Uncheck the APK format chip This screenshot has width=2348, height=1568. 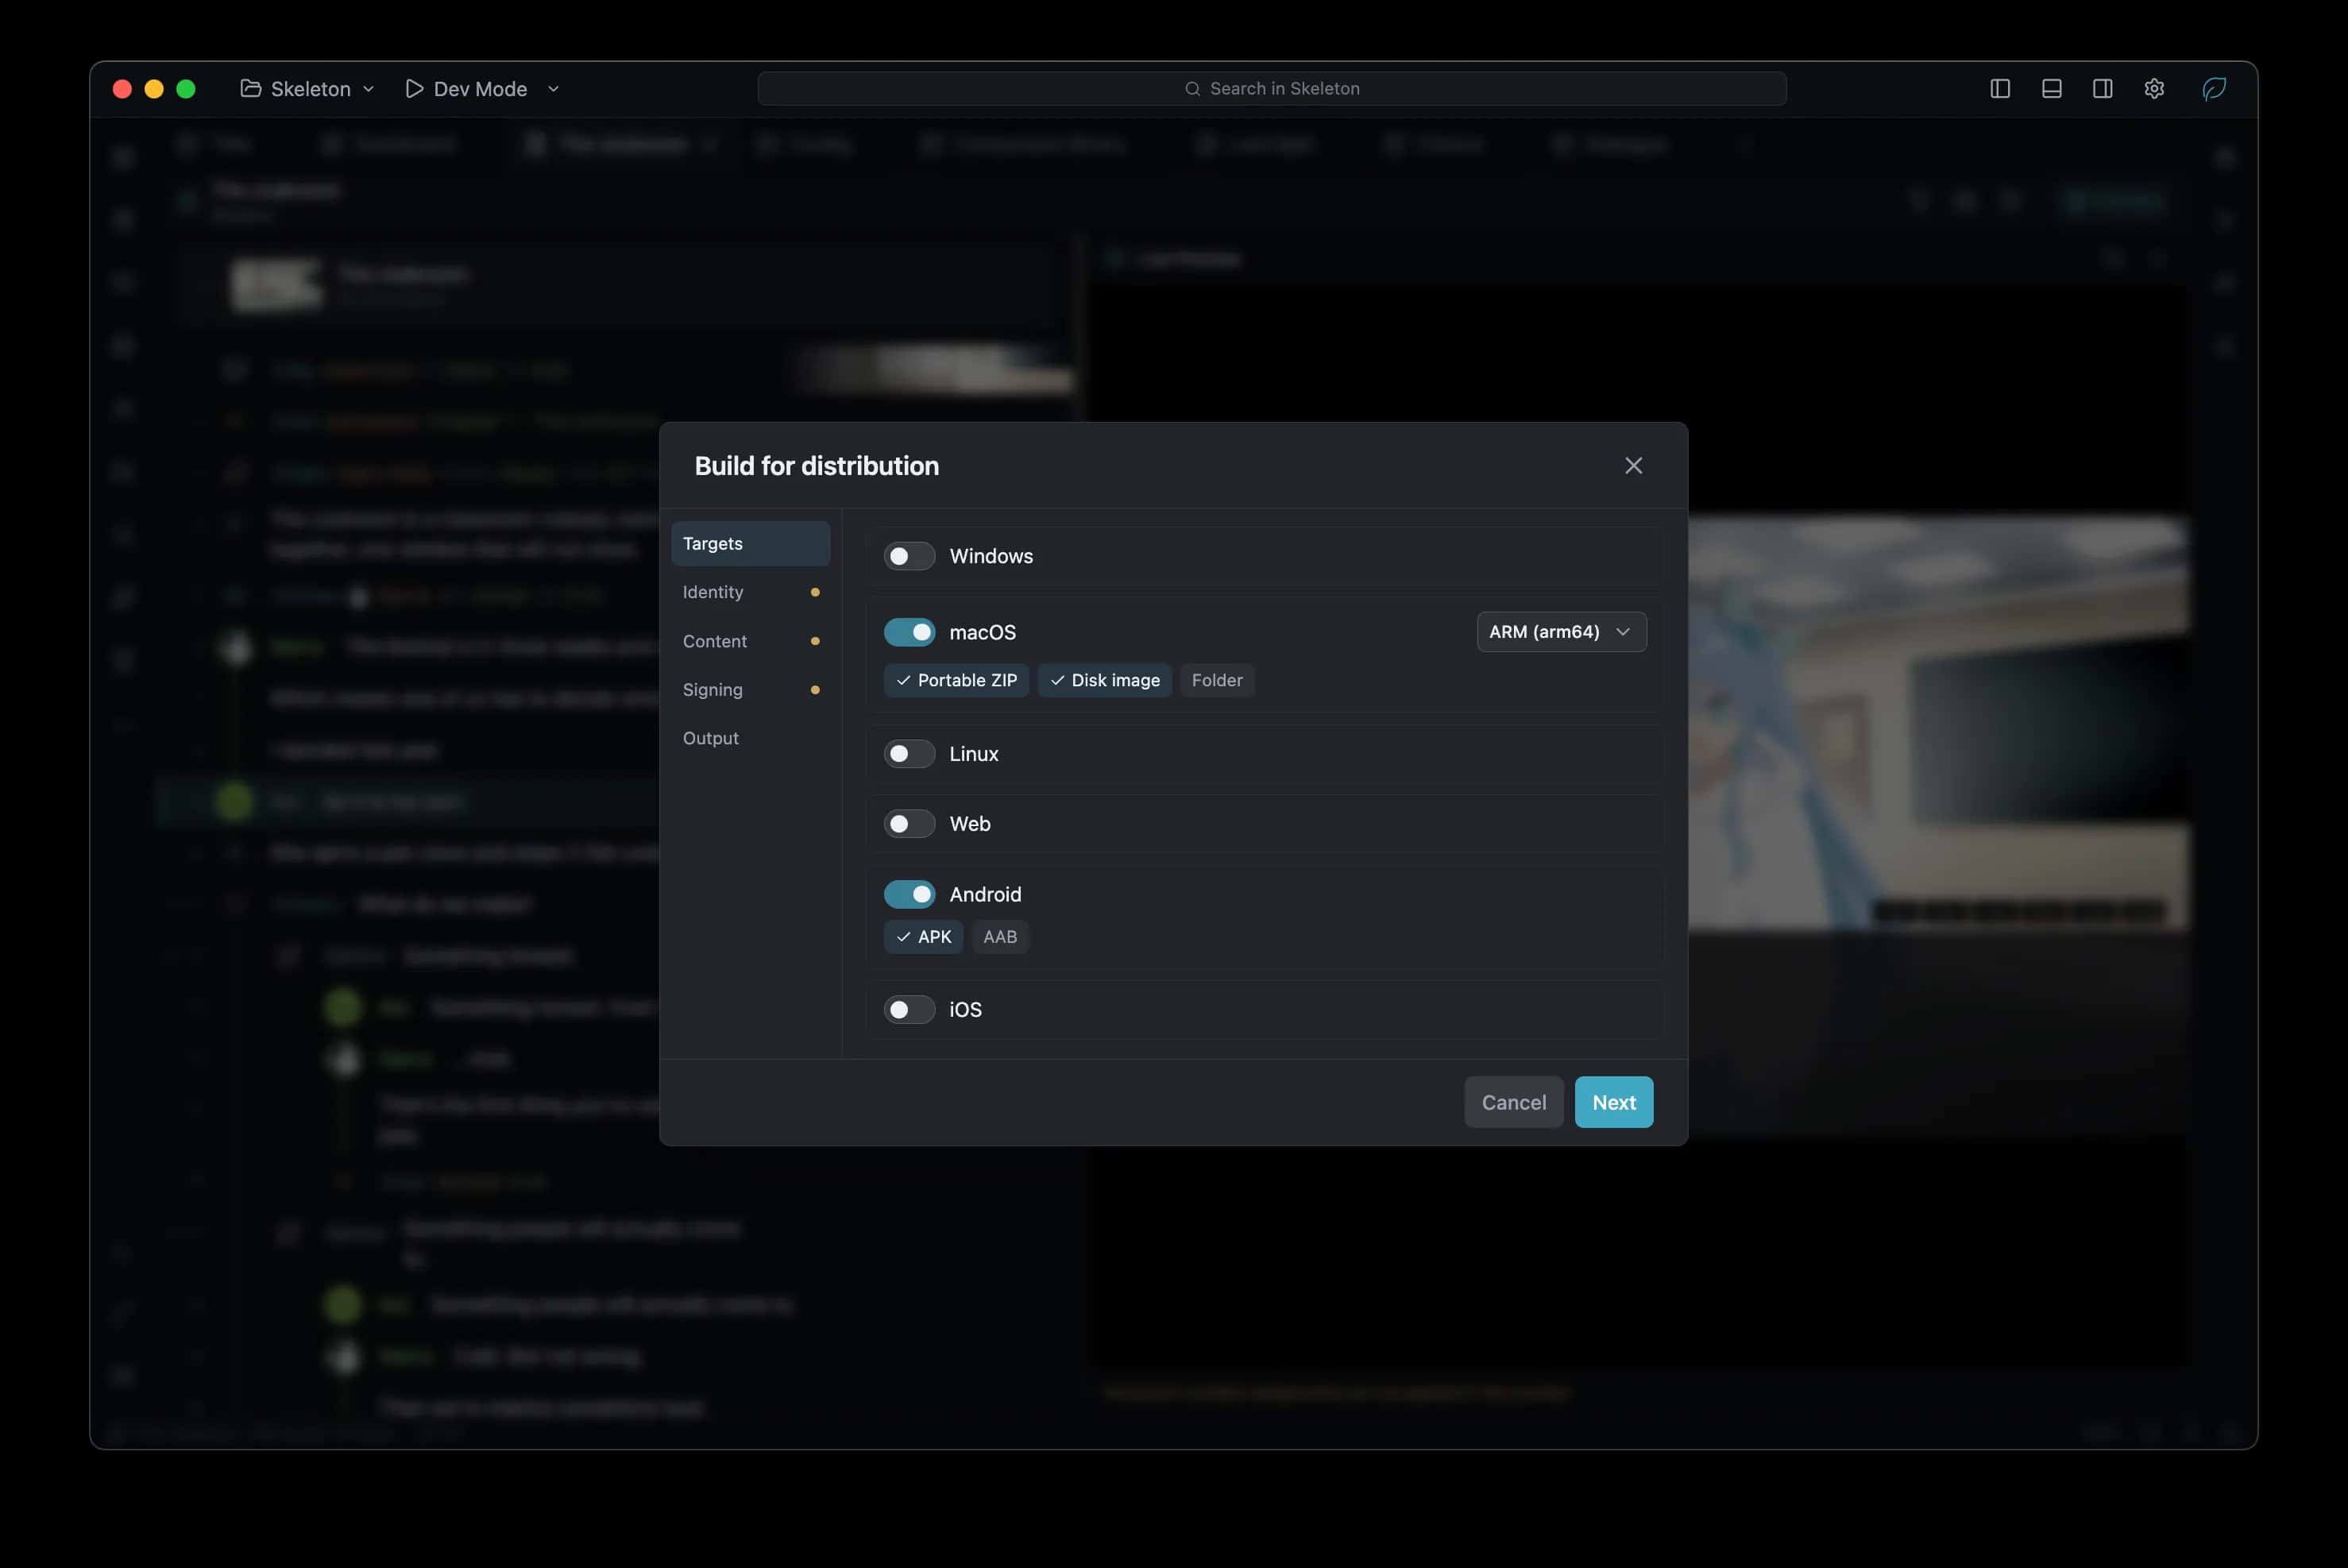(x=923, y=937)
